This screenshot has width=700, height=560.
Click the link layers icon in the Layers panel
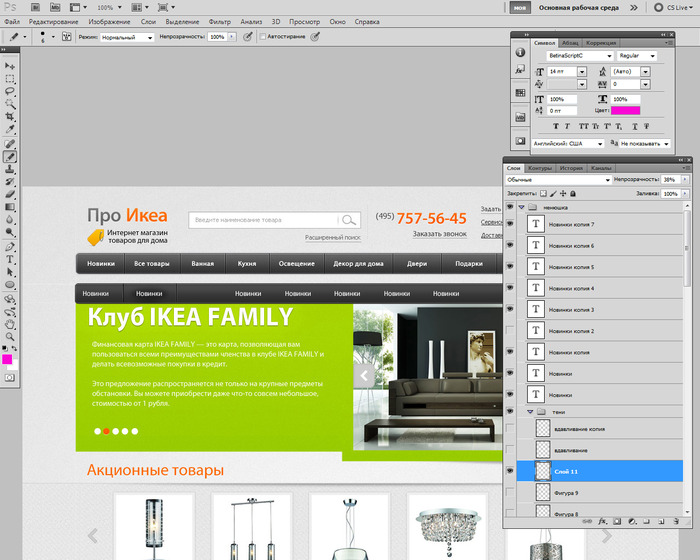[588, 521]
